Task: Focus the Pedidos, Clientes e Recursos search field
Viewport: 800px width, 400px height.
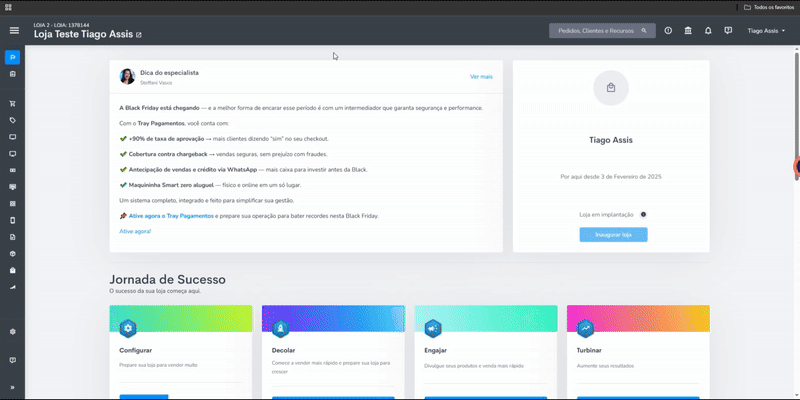Action: 602,31
